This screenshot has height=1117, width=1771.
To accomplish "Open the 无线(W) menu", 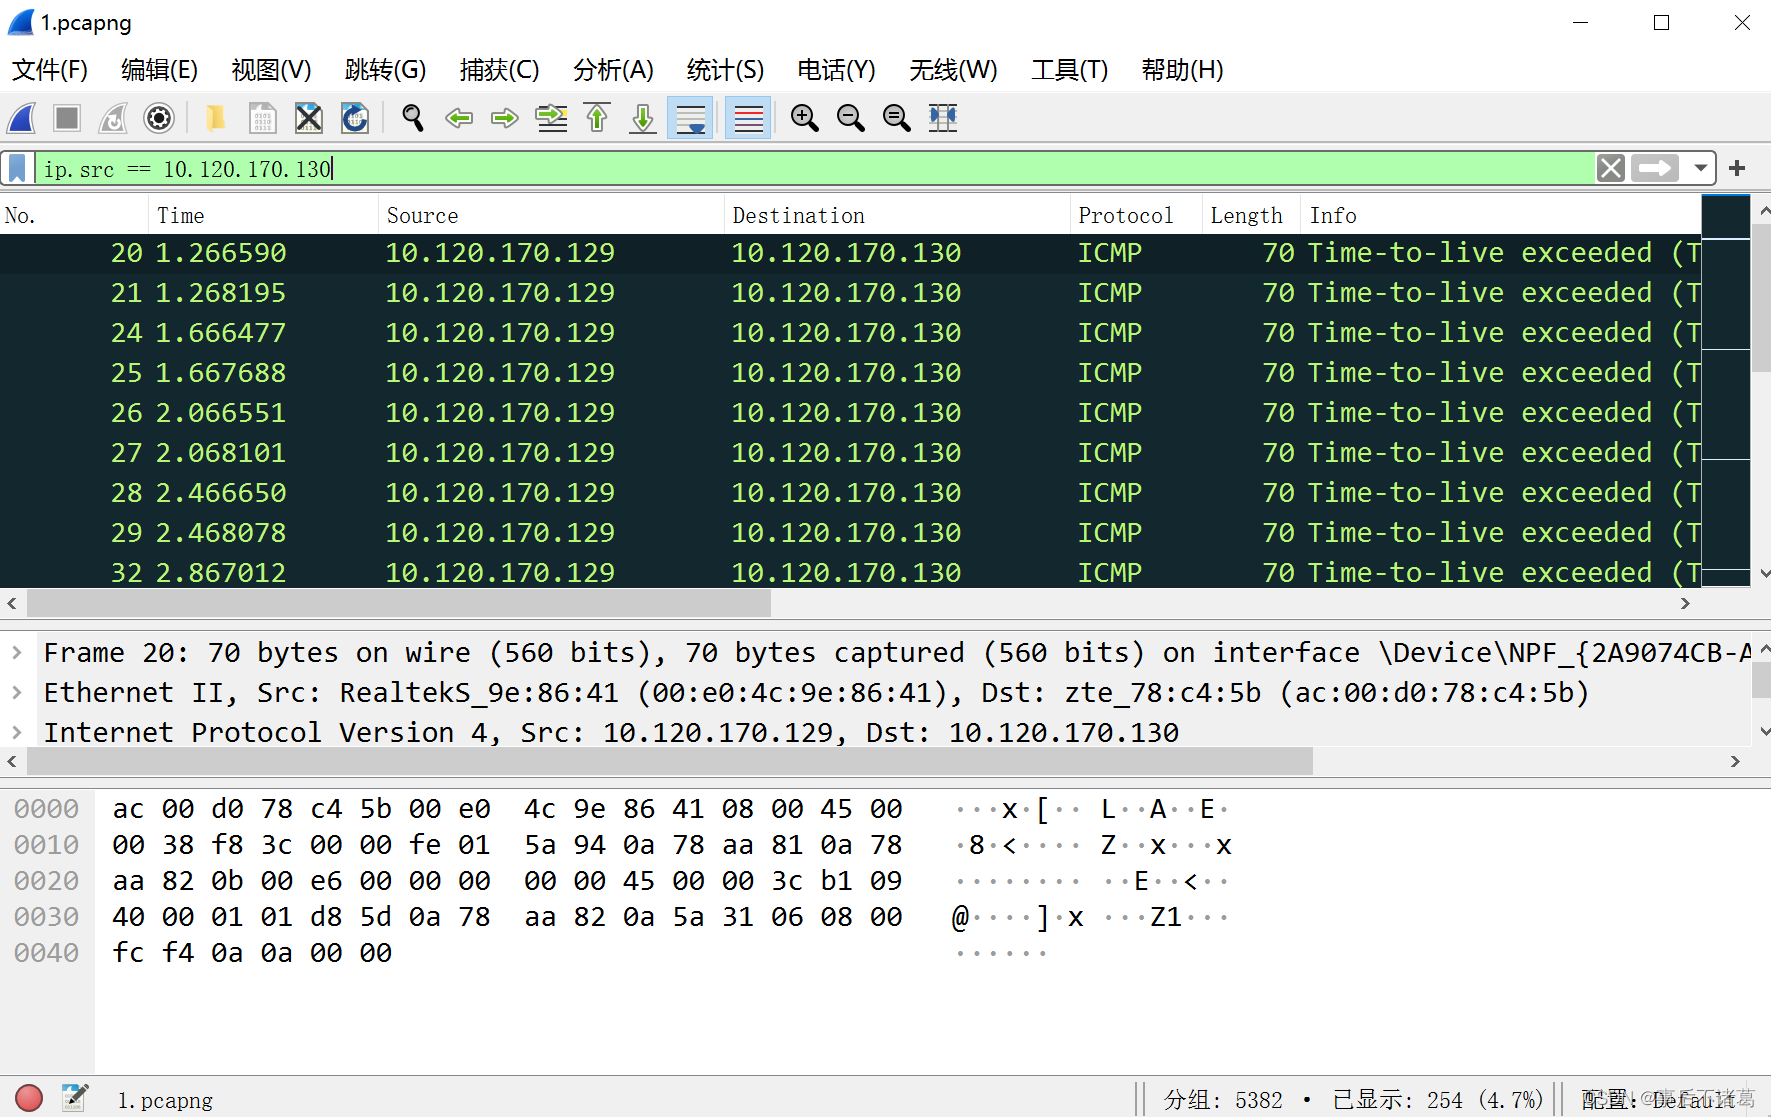I will 953,70.
